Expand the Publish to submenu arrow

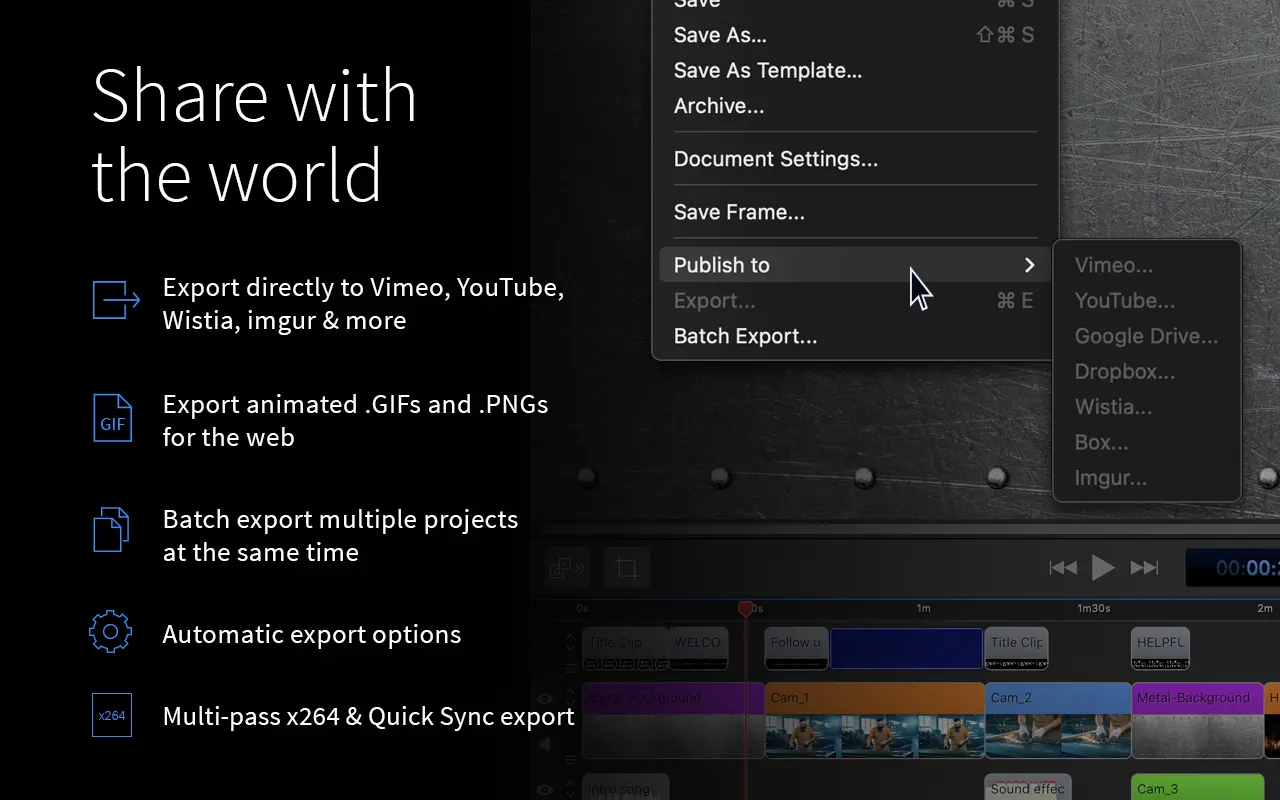1029,265
